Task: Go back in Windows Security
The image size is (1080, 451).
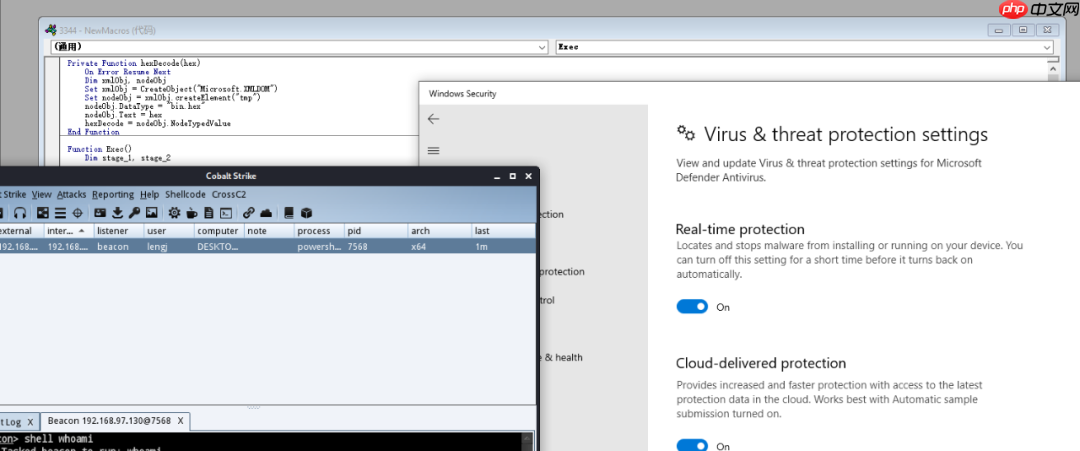Action: coord(433,119)
